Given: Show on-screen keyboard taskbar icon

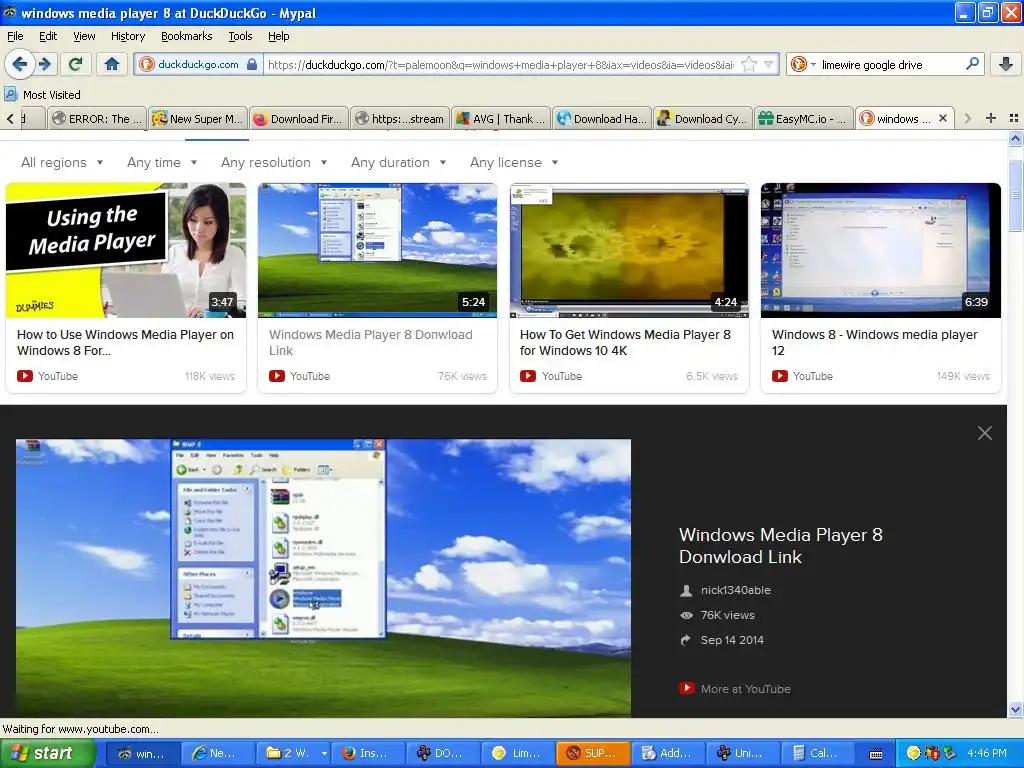Looking at the screenshot, I should pyautogui.click(x=876, y=754).
